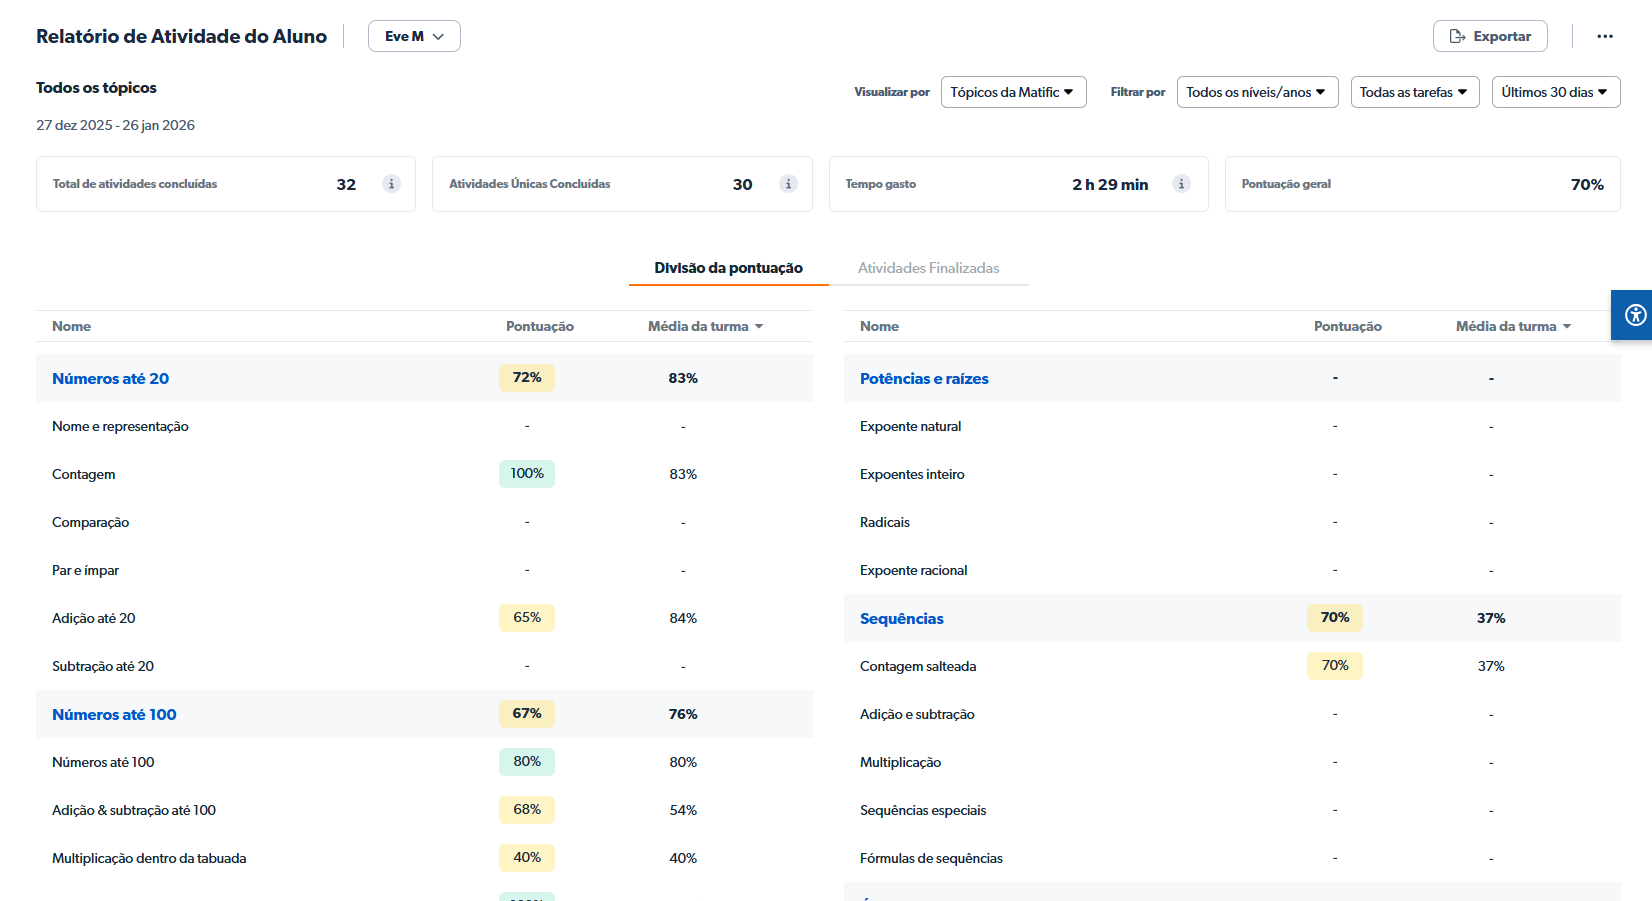Open the Eve M student selector
Image resolution: width=1652 pixels, height=901 pixels.
click(414, 36)
